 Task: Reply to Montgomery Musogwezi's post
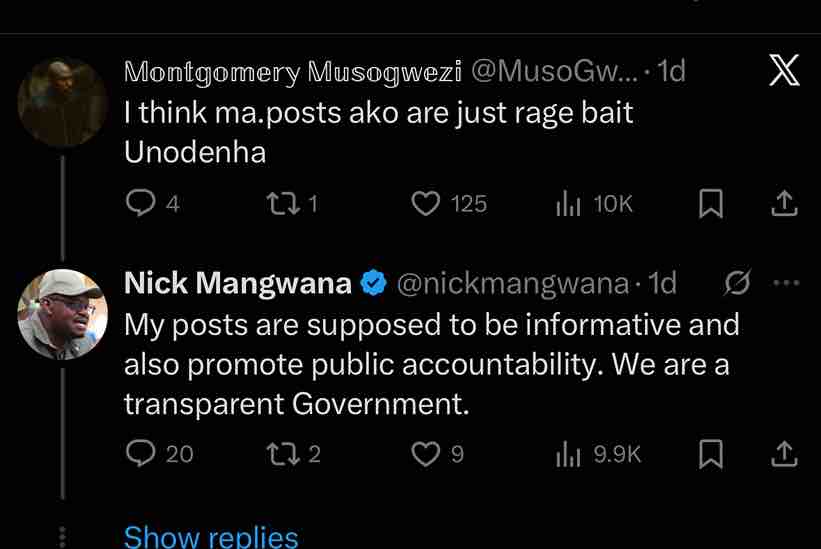139,203
